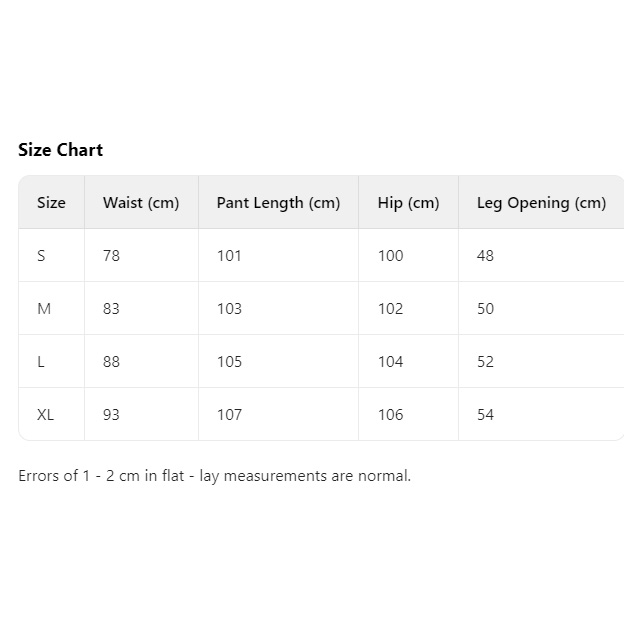Click the XL size row label
The width and height of the screenshot is (624, 624).
click(x=46, y=415)
